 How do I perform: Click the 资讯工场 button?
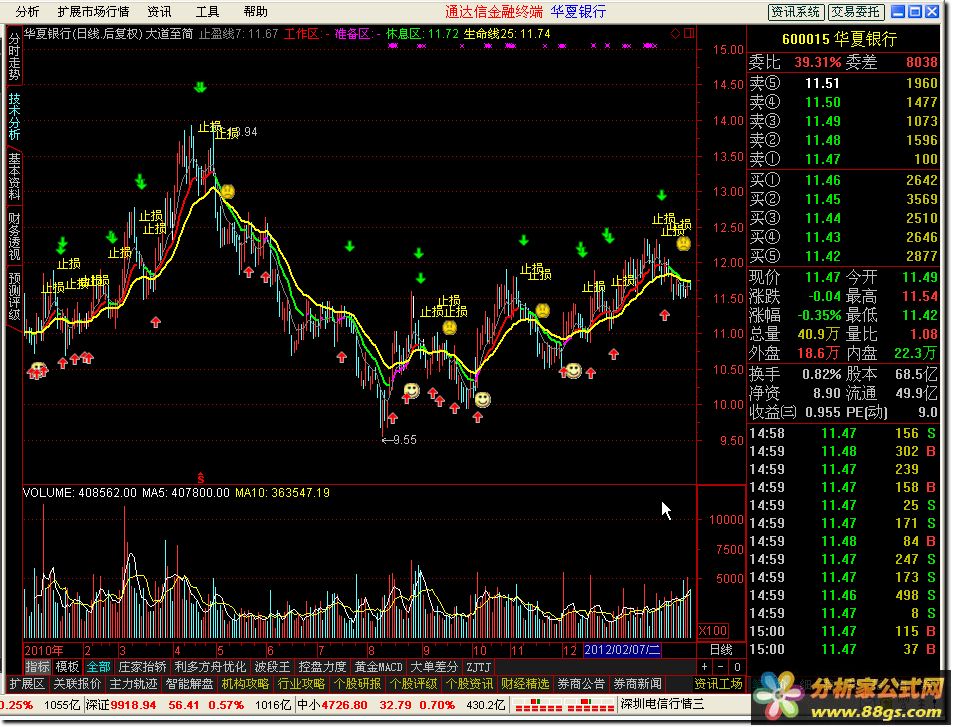[718, 684]
